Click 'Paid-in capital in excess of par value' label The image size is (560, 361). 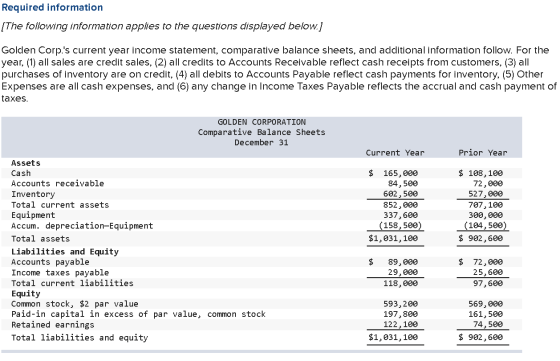pos(138,314)
